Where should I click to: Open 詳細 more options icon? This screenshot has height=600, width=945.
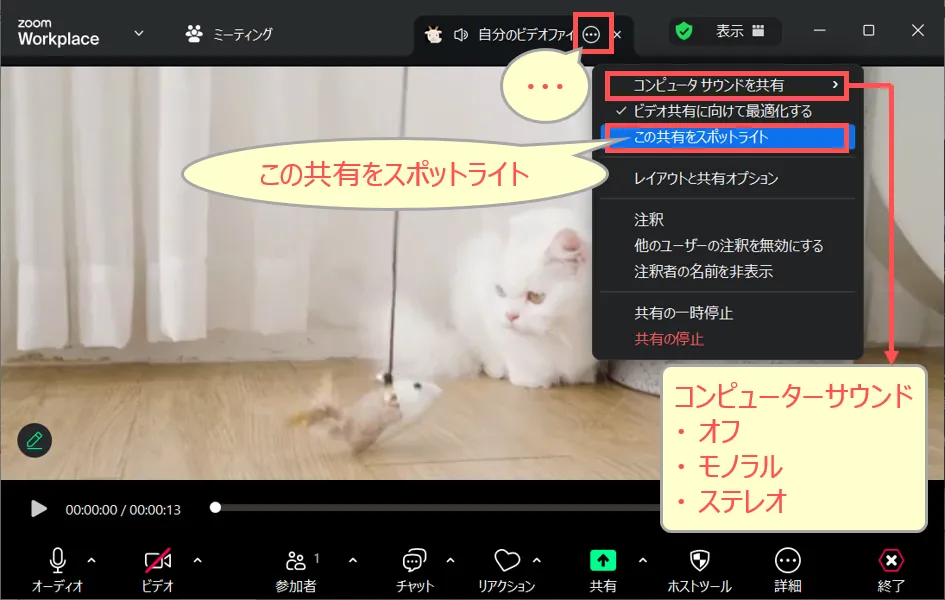coord(788,561)
